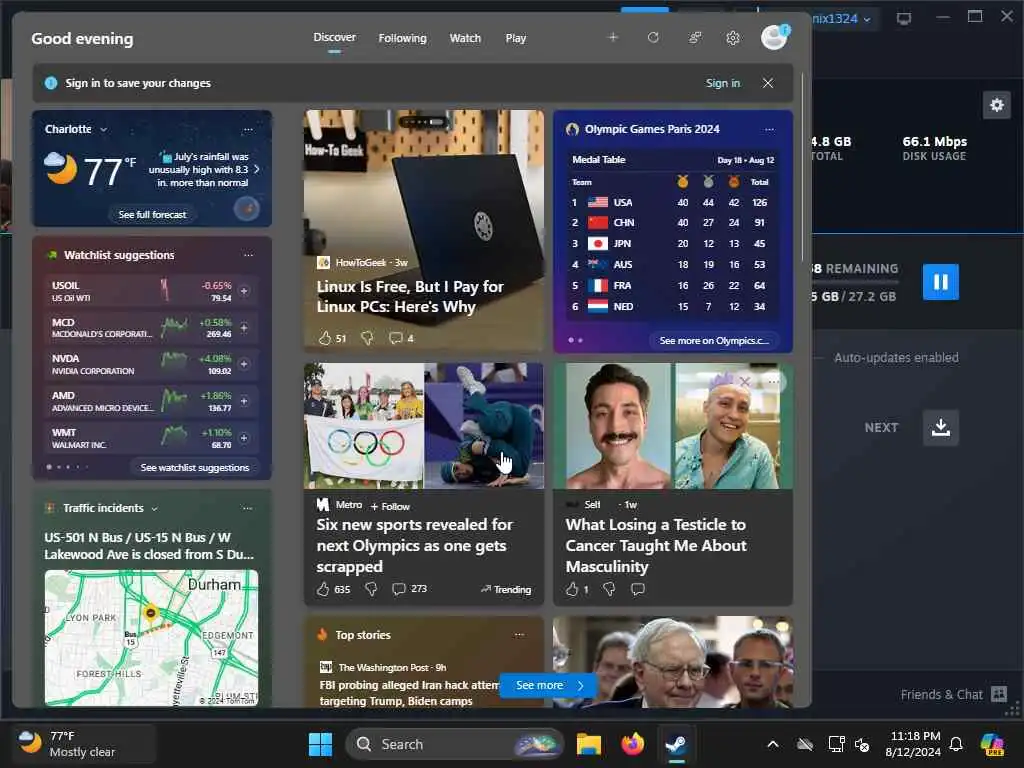Click See watchlist suggestions button

195,468
